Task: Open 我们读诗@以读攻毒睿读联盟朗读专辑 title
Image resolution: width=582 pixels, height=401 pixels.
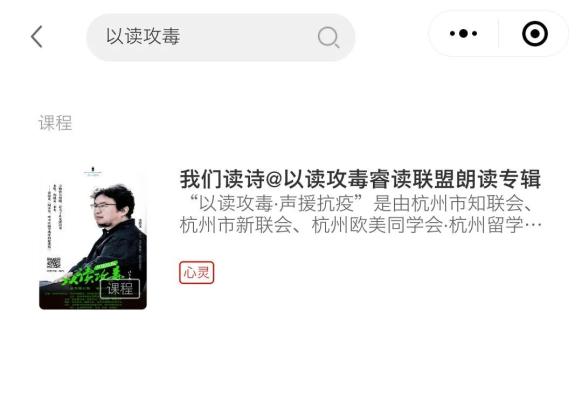Action: pyautogui.click(x=360, y=179)
